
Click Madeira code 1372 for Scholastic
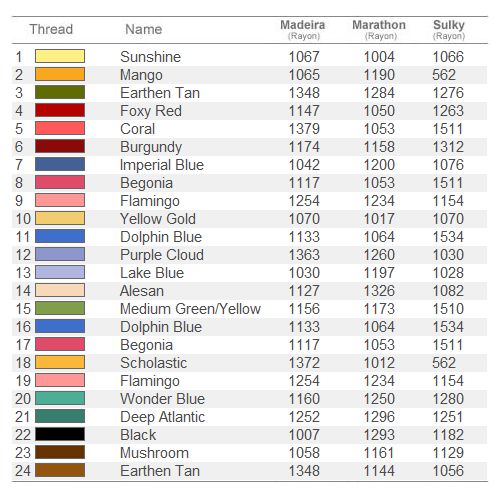[304, 363]
